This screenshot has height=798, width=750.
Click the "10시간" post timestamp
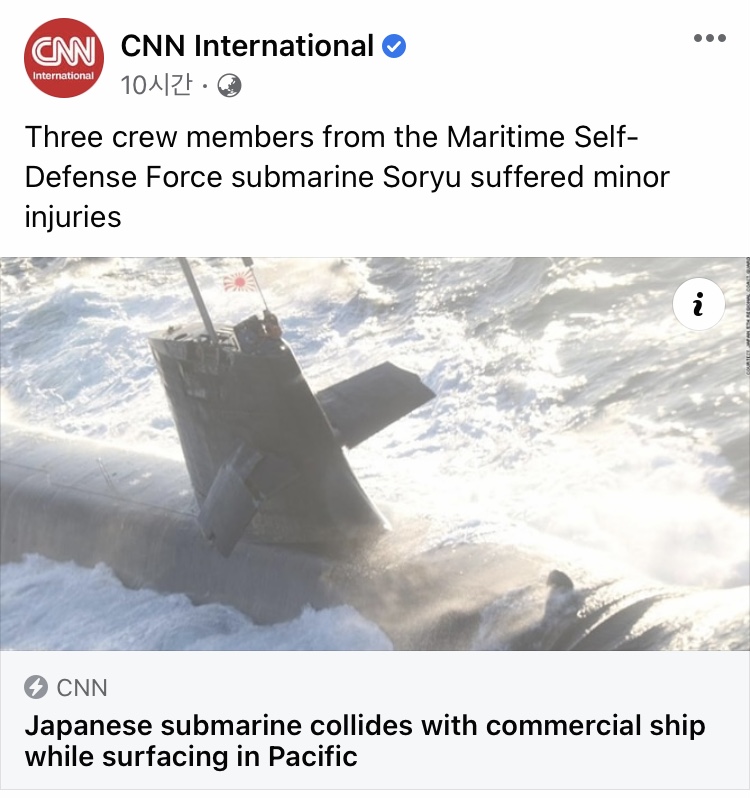point(157,85)
